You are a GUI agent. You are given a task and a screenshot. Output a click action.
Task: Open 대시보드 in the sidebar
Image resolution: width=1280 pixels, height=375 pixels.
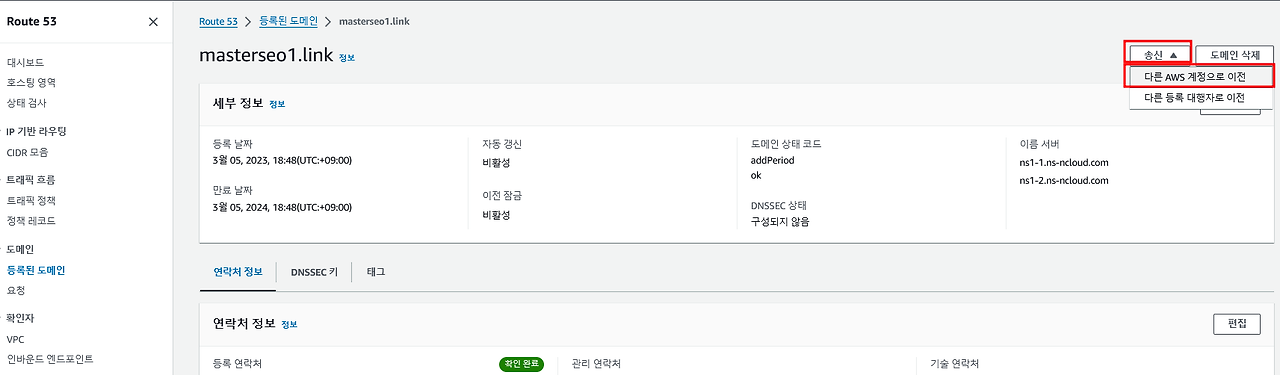25,62
